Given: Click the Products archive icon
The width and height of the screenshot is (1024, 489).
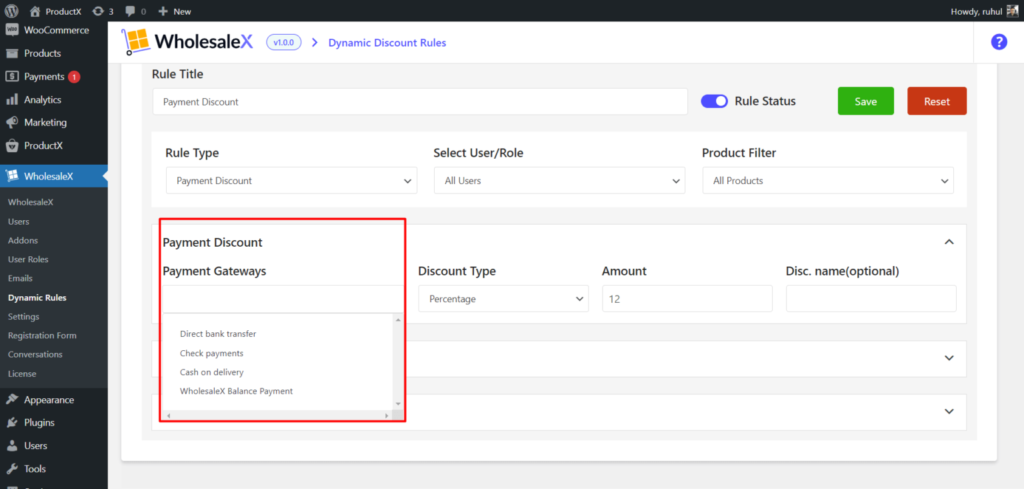Looking at the screenshot, I should tap(12, 54).
